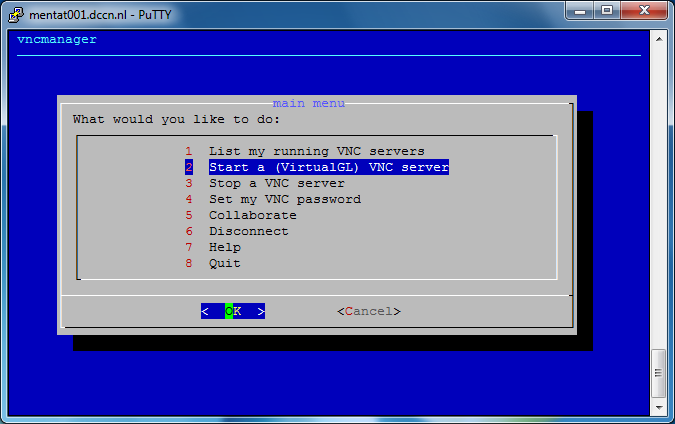The image size is (675, 424).
Task: Maximize the PuTTY window
Action: 607,10
